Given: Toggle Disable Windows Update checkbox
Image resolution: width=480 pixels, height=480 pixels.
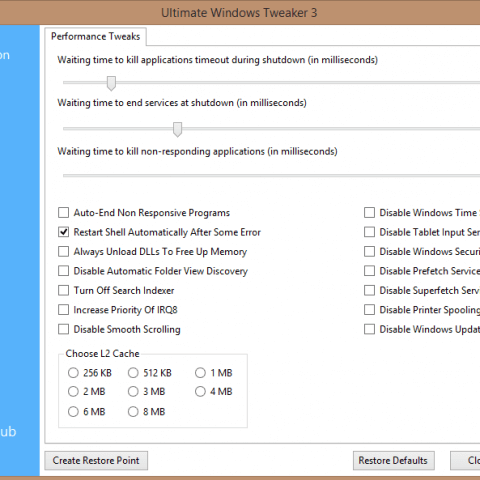Looking at the screenshot, I should (369, 329).
